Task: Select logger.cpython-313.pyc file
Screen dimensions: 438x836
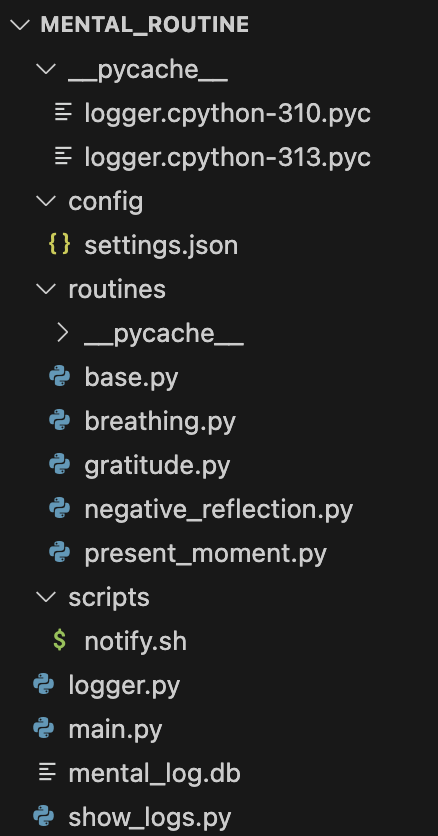Action: coord(228,157)
